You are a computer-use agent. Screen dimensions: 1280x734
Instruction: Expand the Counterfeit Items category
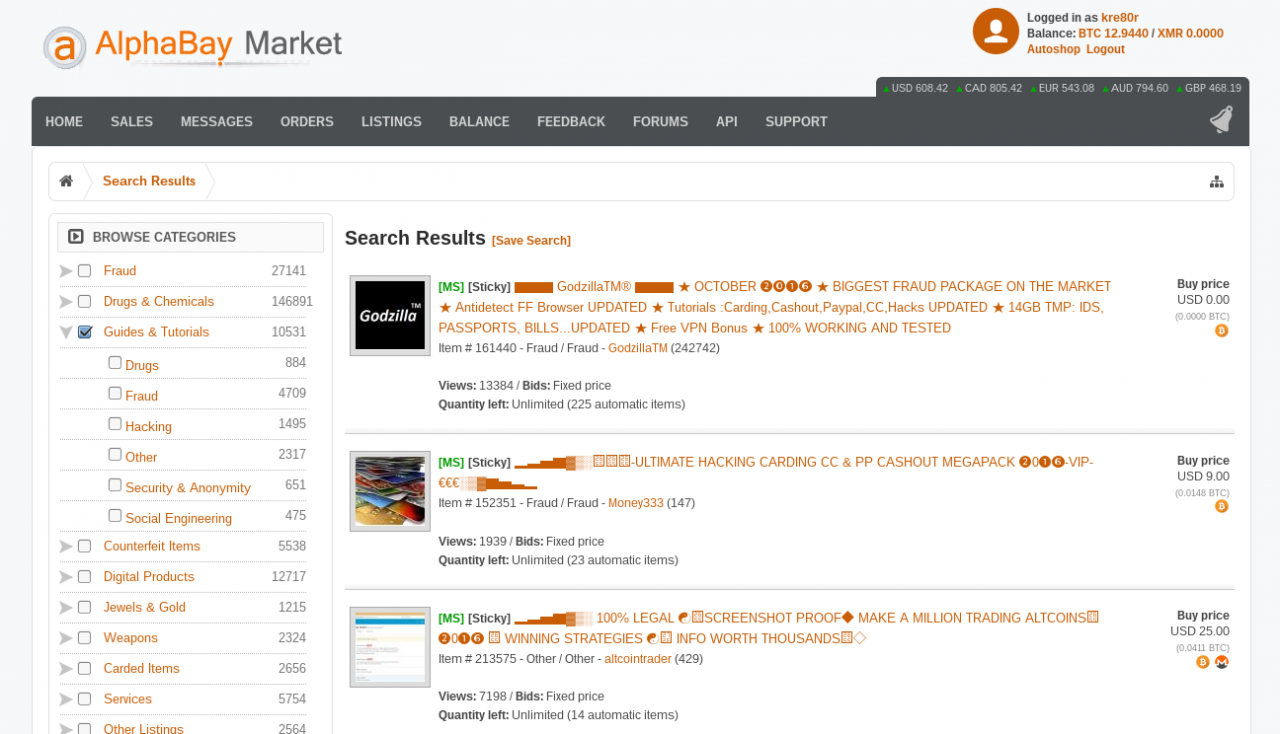click(64, 546)
